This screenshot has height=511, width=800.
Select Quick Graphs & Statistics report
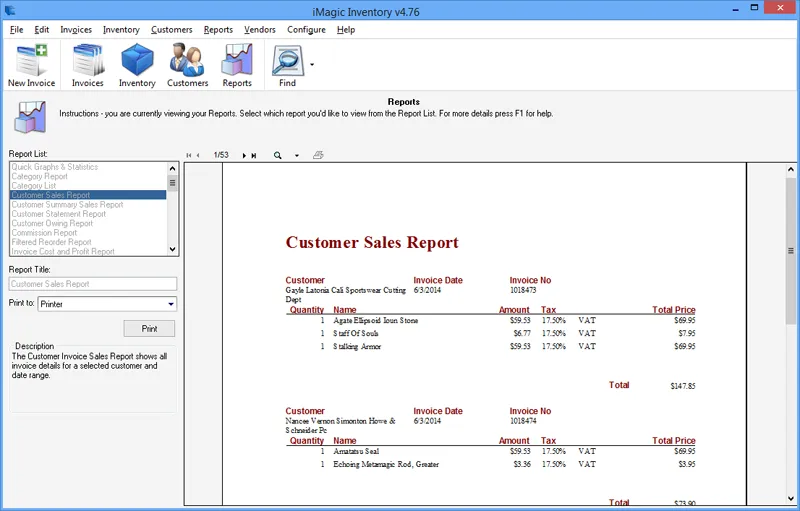(88, 167)
